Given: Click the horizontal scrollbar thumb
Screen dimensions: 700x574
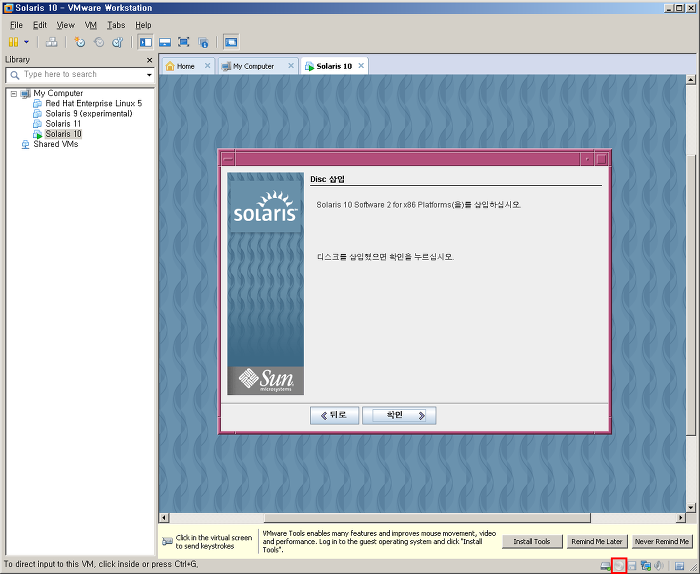Looking at the screenshot, I should tap(427, 518).
